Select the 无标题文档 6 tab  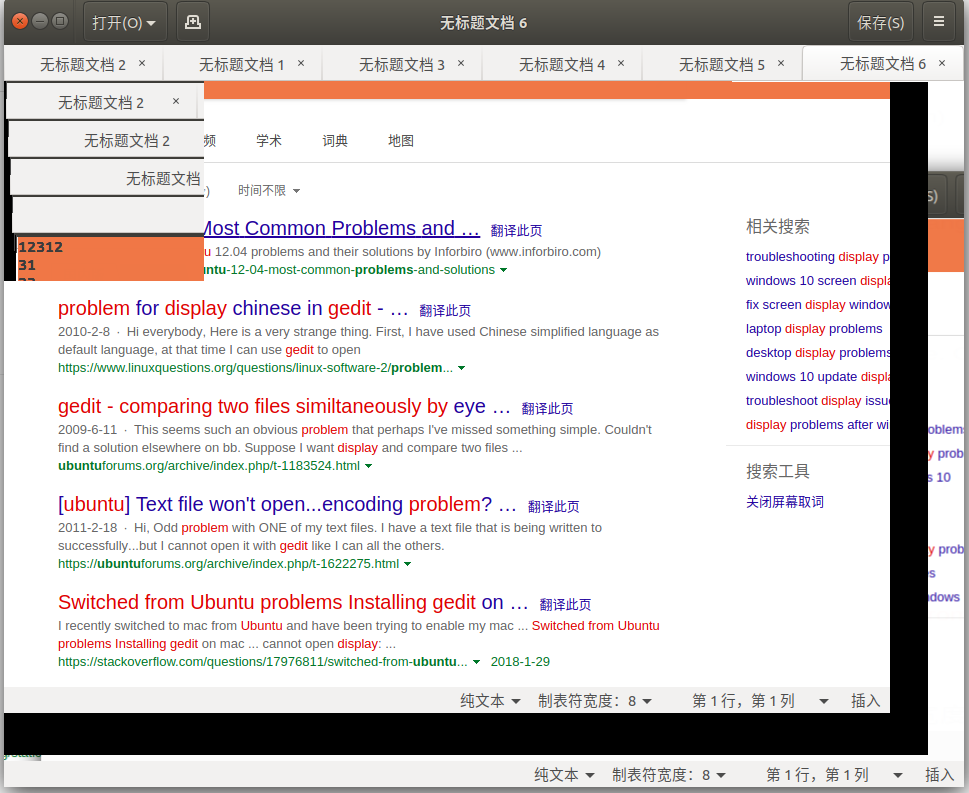coord(882,64)
